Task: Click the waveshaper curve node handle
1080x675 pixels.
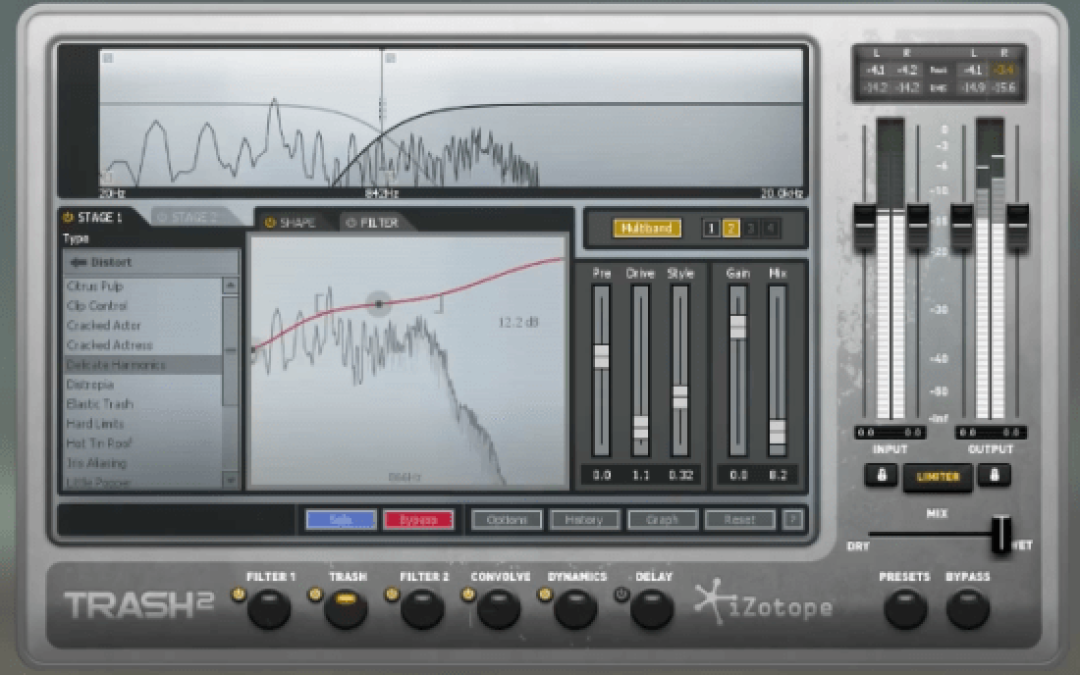Action: click(x=378, y=304)
